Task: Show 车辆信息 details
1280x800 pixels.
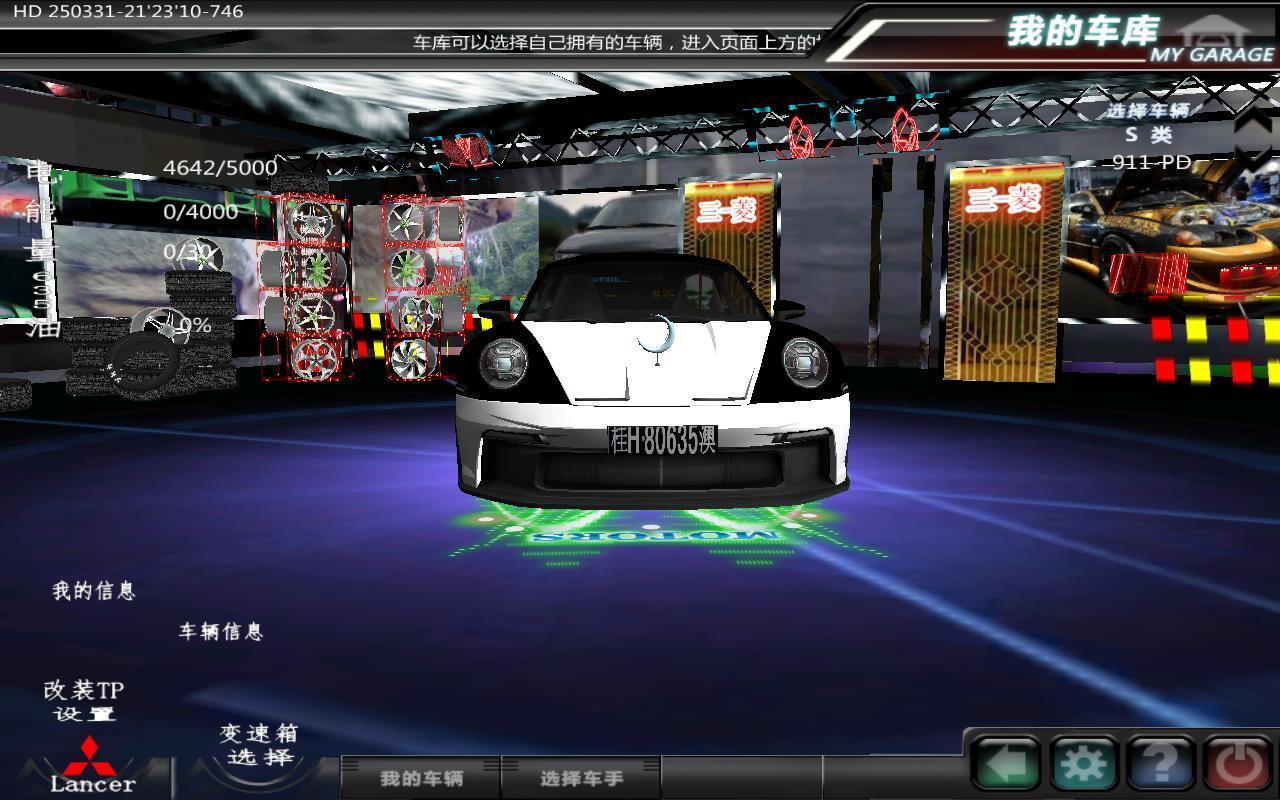Action: point(220,631)
